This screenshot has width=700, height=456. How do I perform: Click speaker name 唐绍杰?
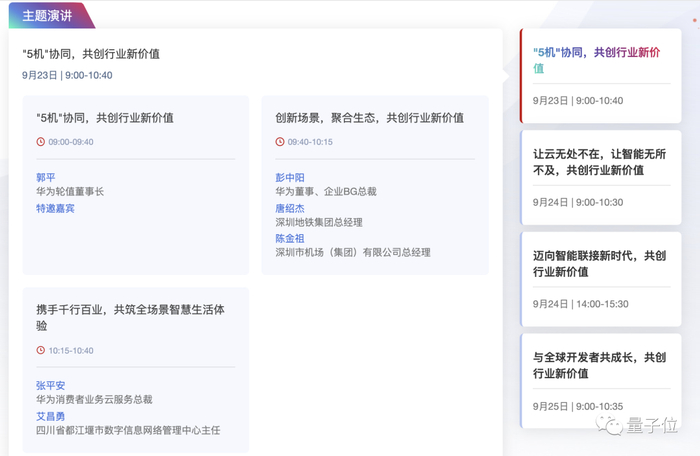click(290, 208)
